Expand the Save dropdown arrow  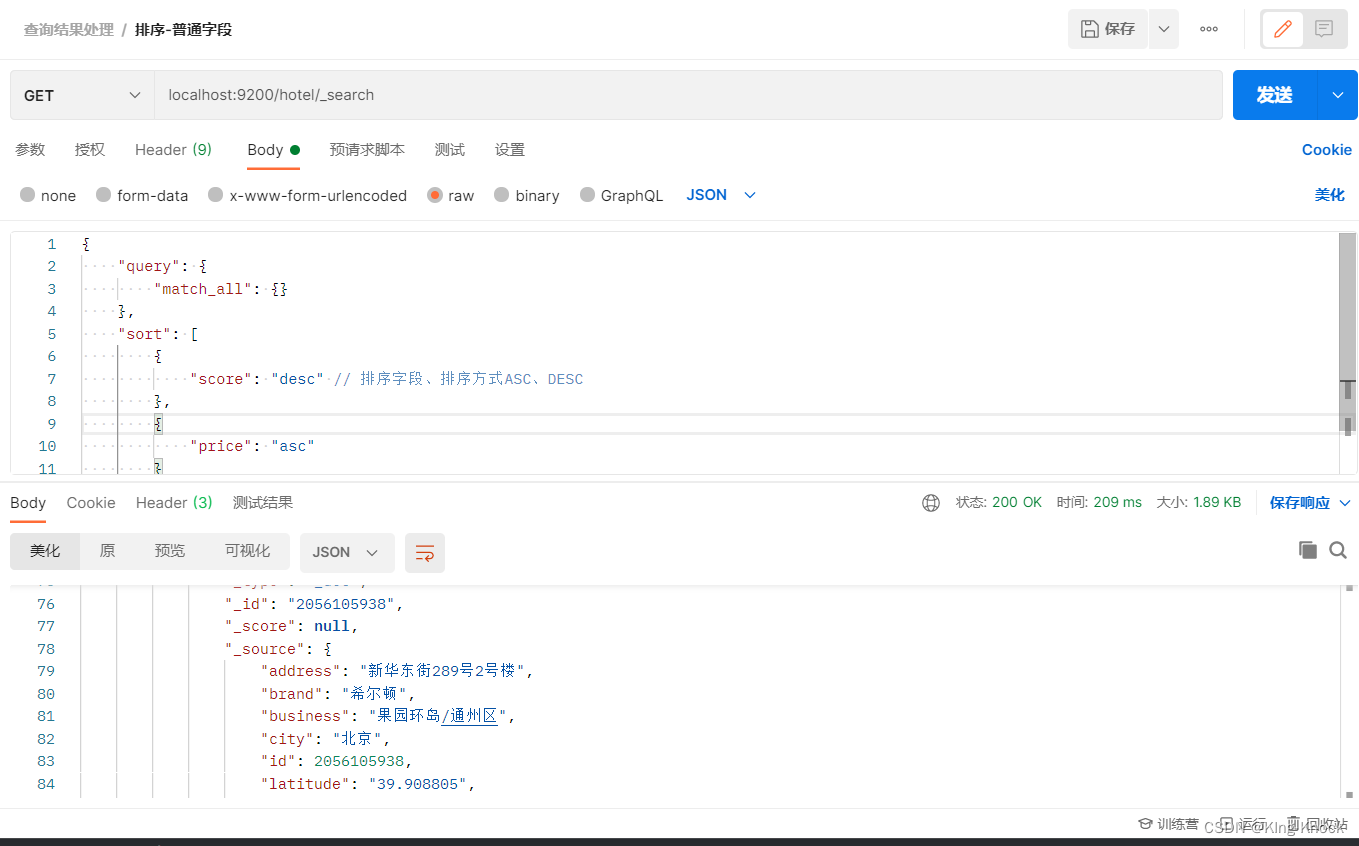tap(1164, 29)
